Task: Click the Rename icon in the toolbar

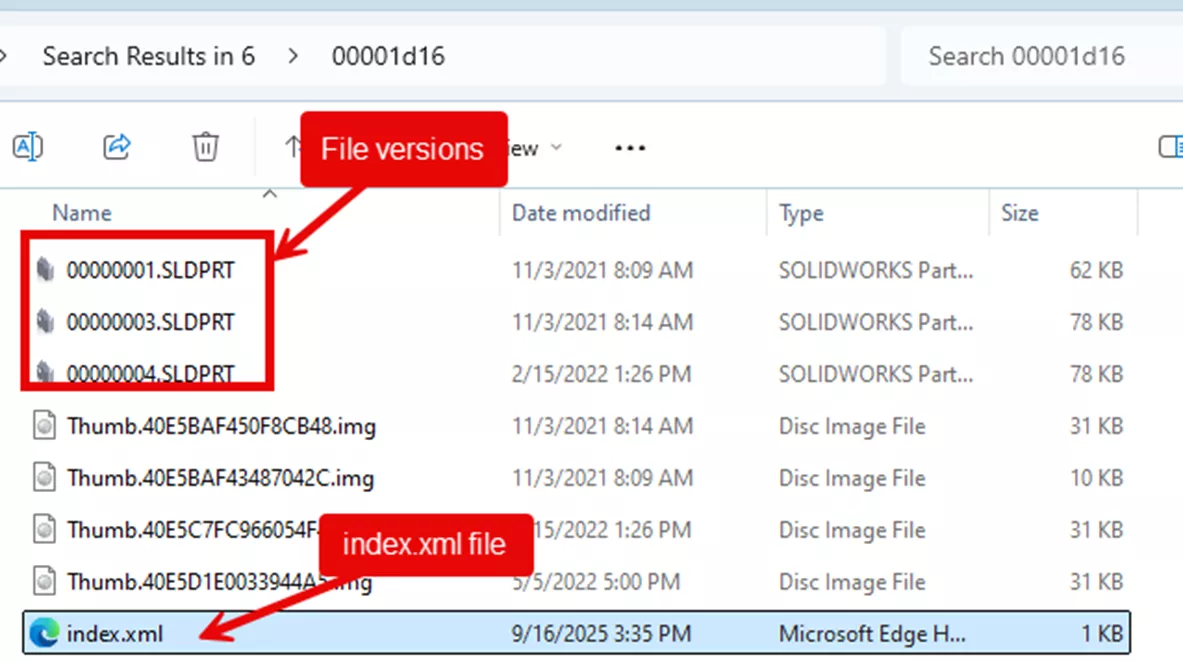Action: (x=28, y=147)
